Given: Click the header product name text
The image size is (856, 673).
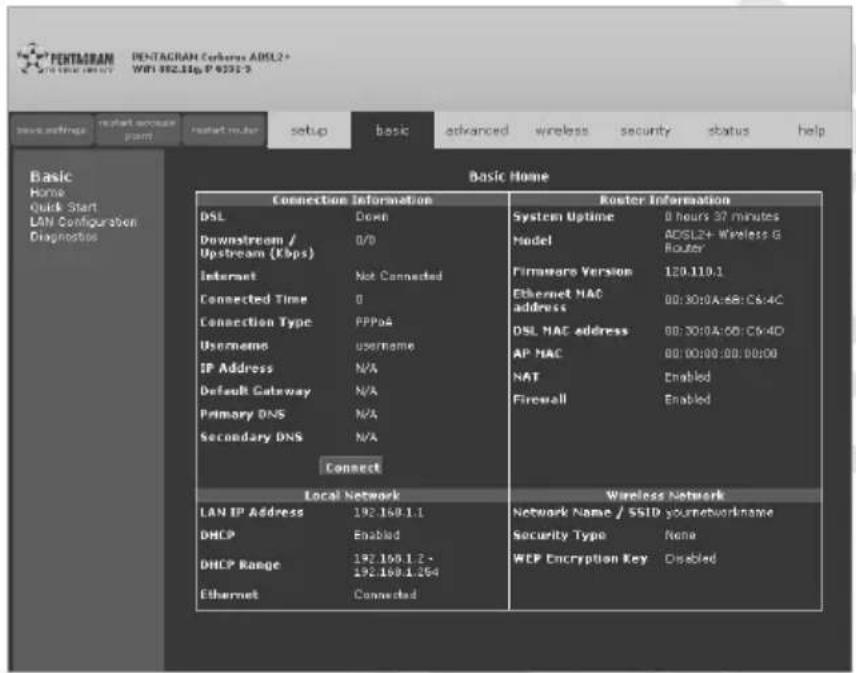Looking at the screenshot, I should pos(211,63).
